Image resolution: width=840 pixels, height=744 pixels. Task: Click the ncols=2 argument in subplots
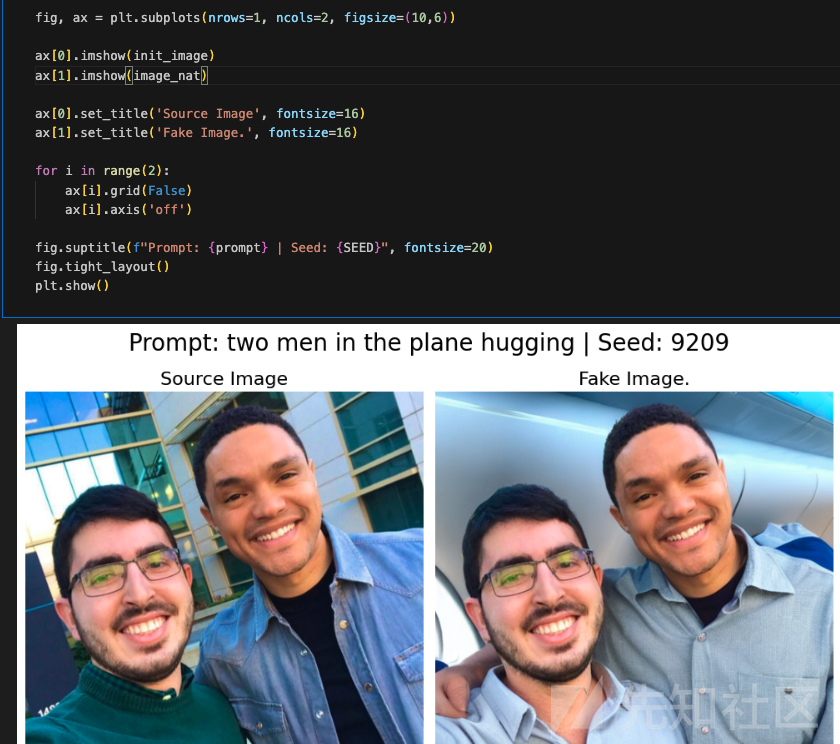[302, 18]
